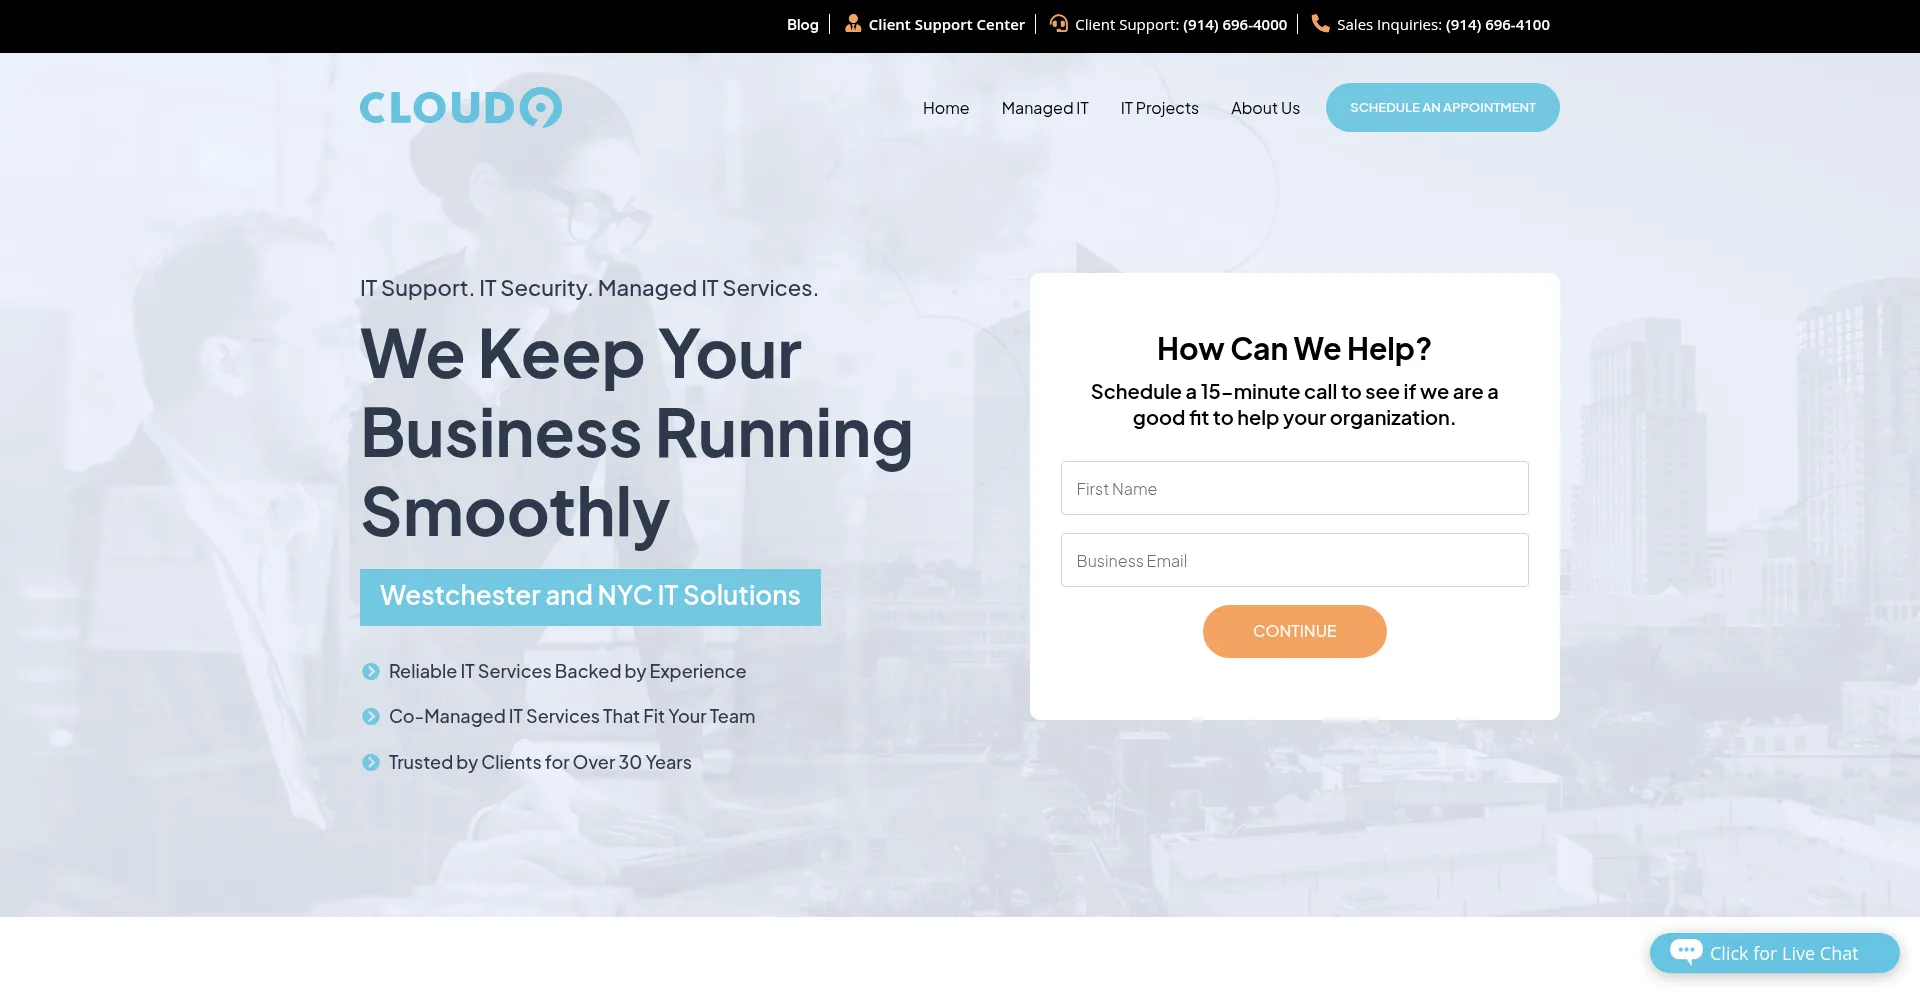Focus the First Name input field
The height and width of the screenshot is (993, 1920).
1294,488
